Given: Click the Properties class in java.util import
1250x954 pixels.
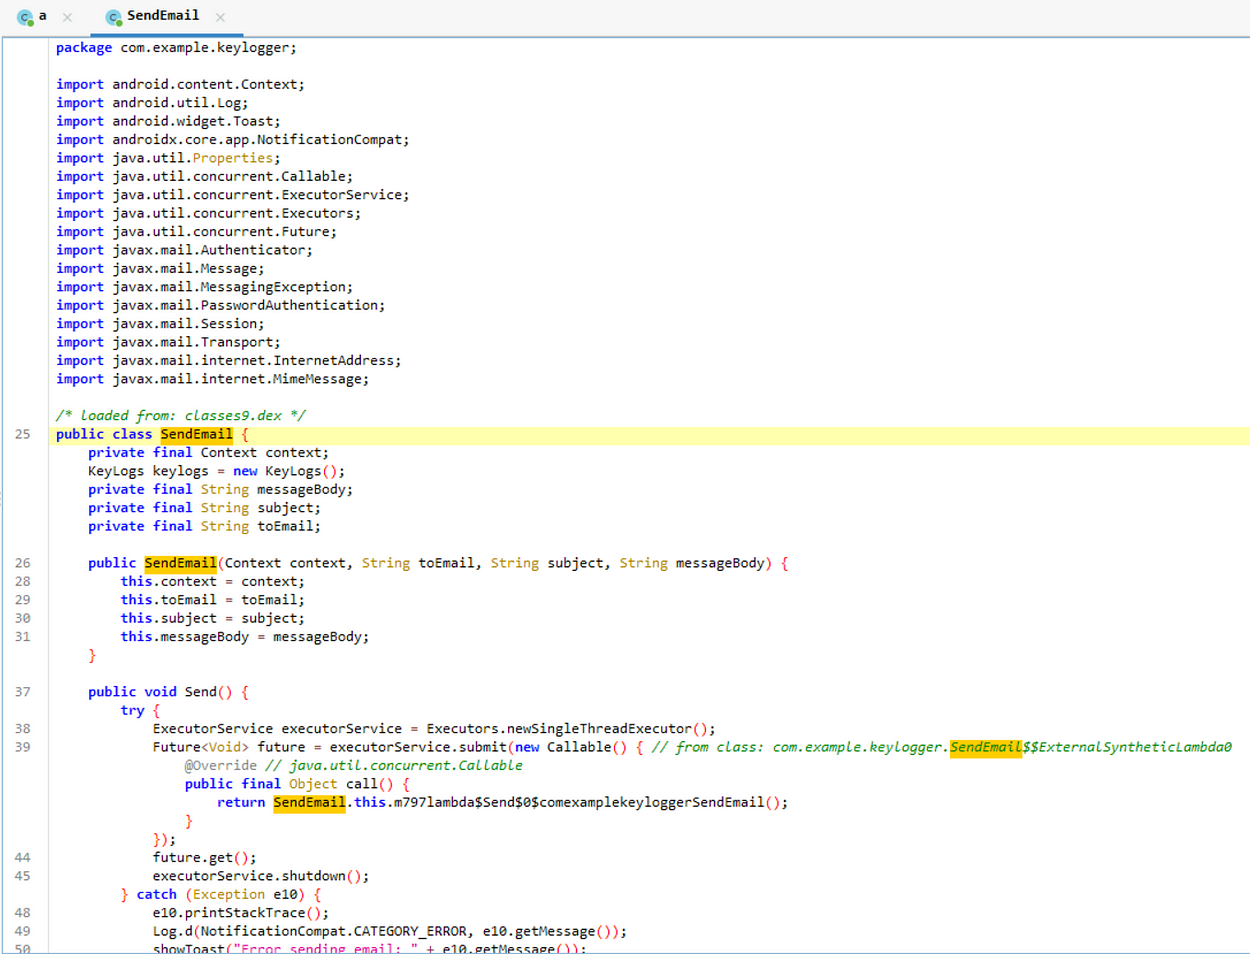Looking at the screenshot, I should 232,158.
